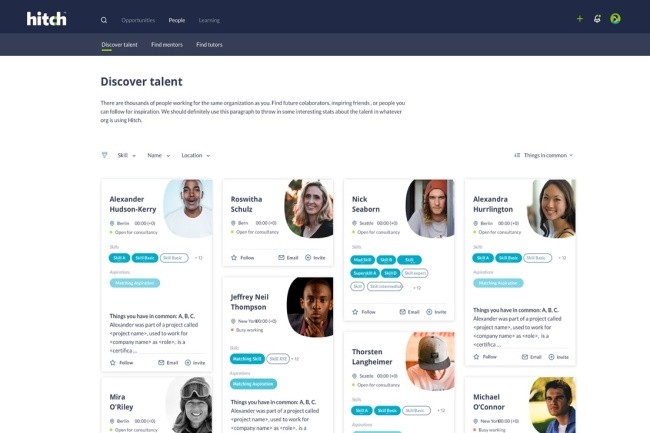Viewport: 650px width, 433px height.
Task: Switch to the Find mentors tab
Action: pyautogui.click(x=167, y=44)
